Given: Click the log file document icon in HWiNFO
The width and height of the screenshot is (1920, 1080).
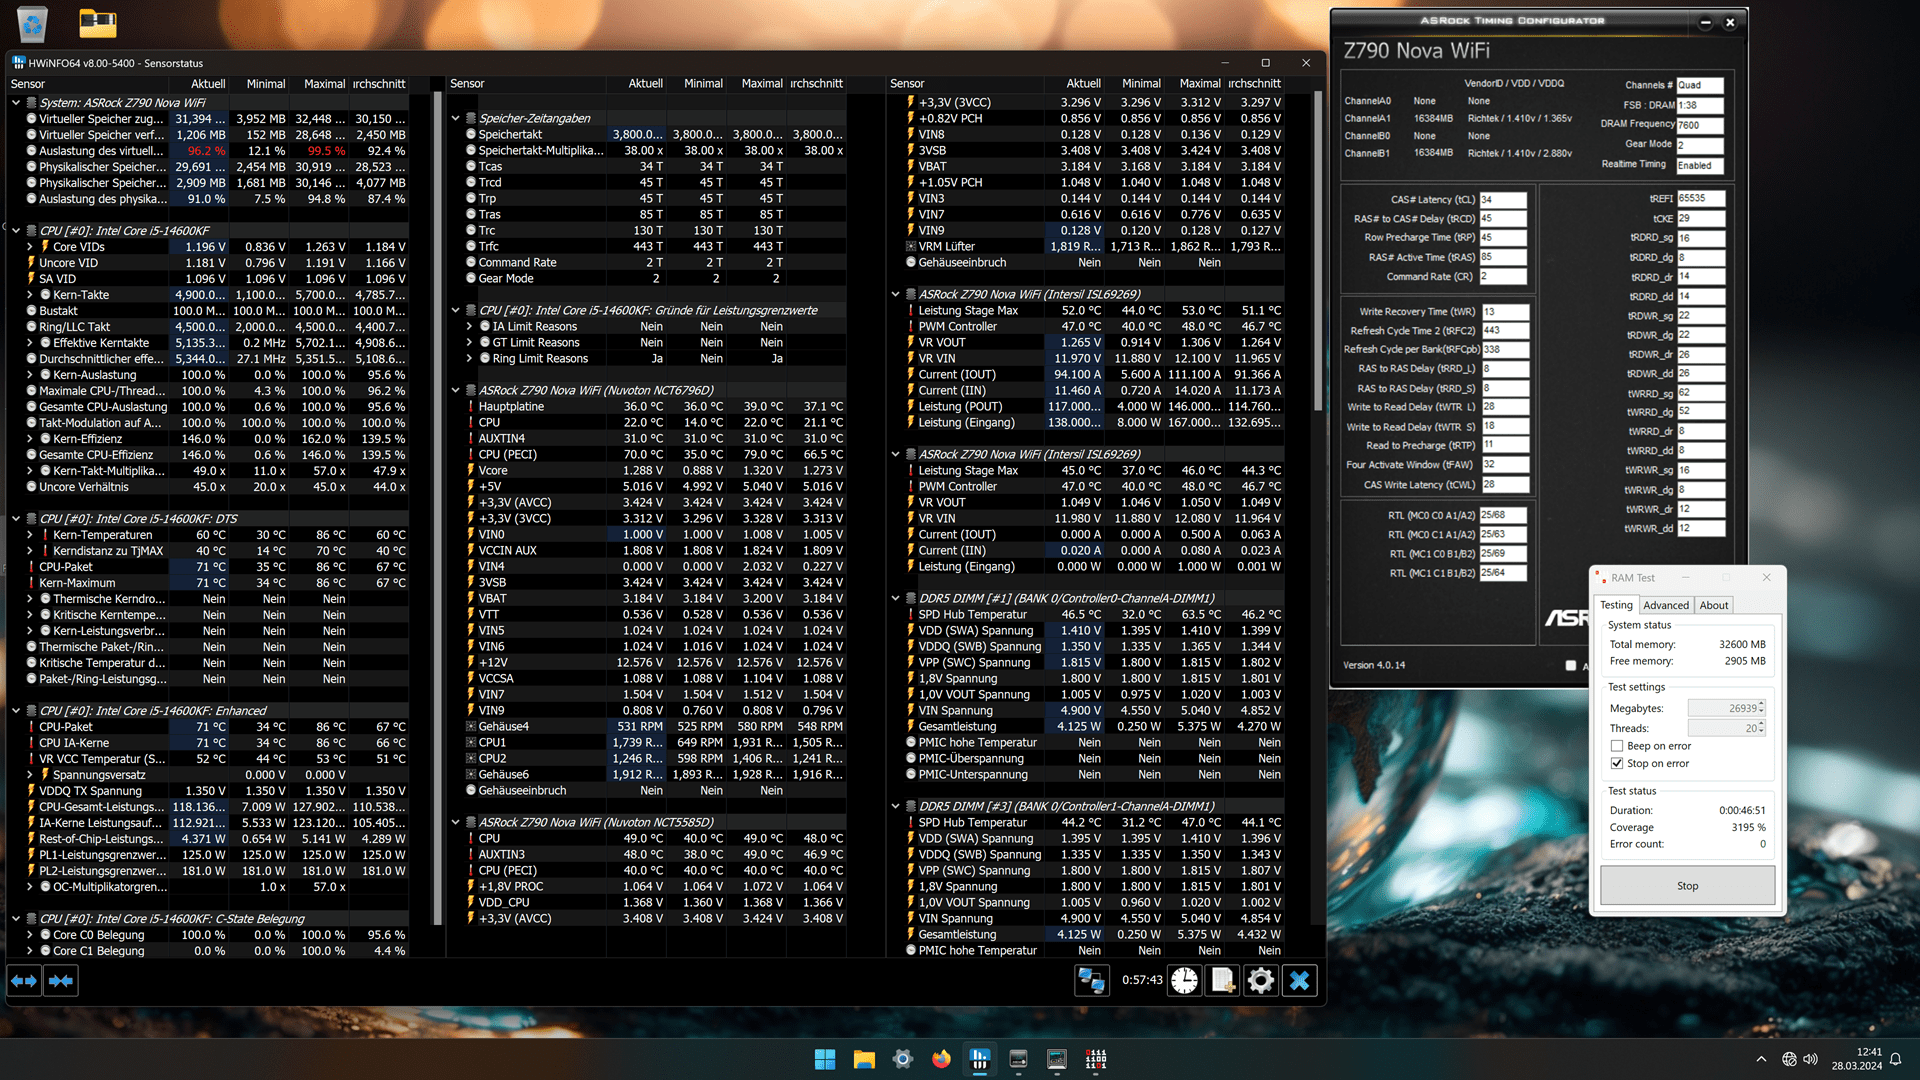Looking at the screenshot, I should click(x=1223, y=981).
